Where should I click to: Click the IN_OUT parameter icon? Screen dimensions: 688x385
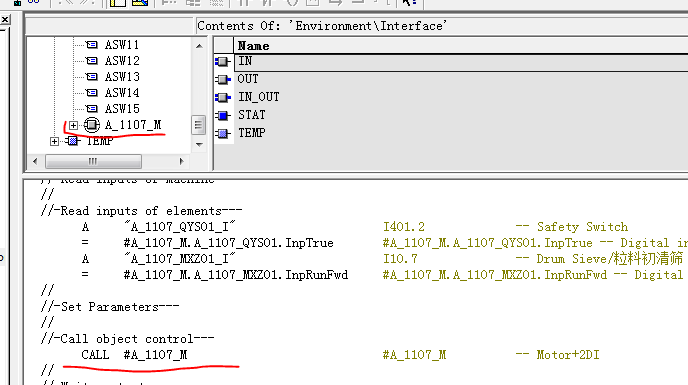223,97
